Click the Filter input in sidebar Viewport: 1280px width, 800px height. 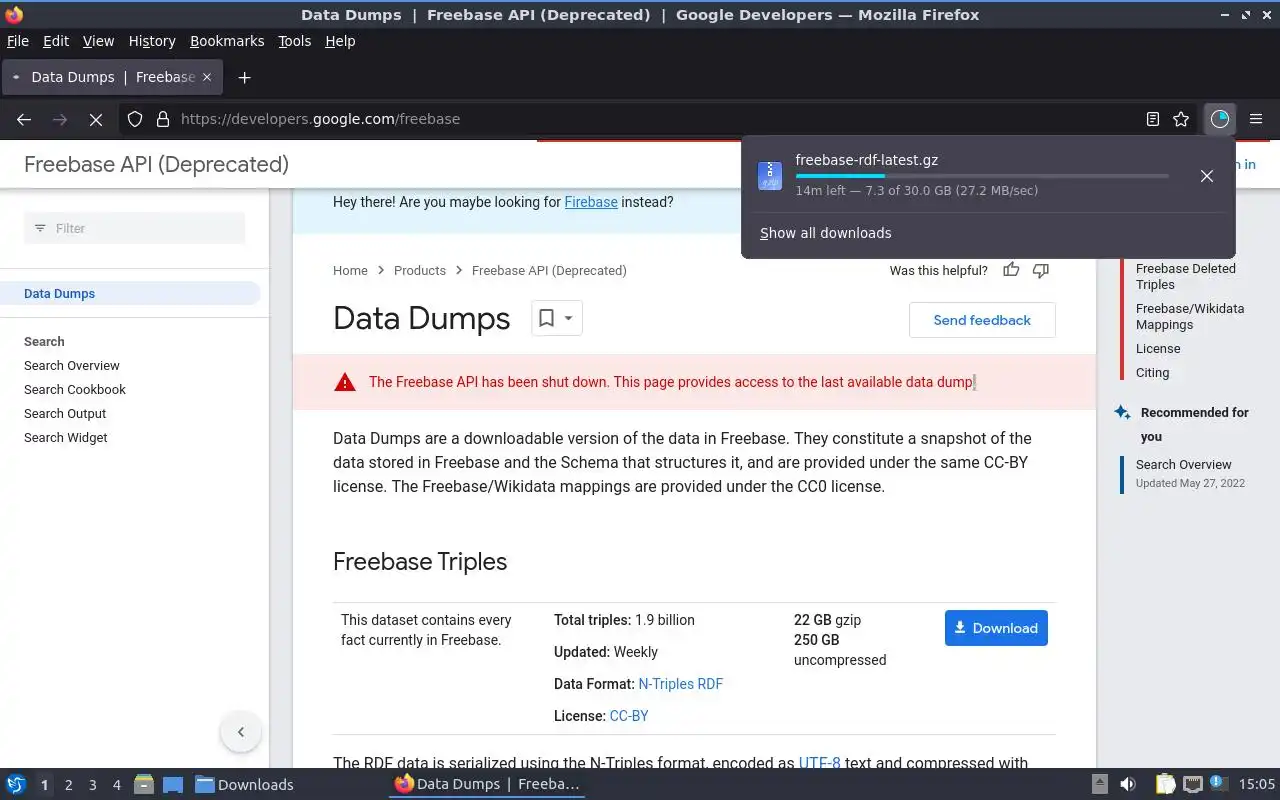(x=134, y=228)
